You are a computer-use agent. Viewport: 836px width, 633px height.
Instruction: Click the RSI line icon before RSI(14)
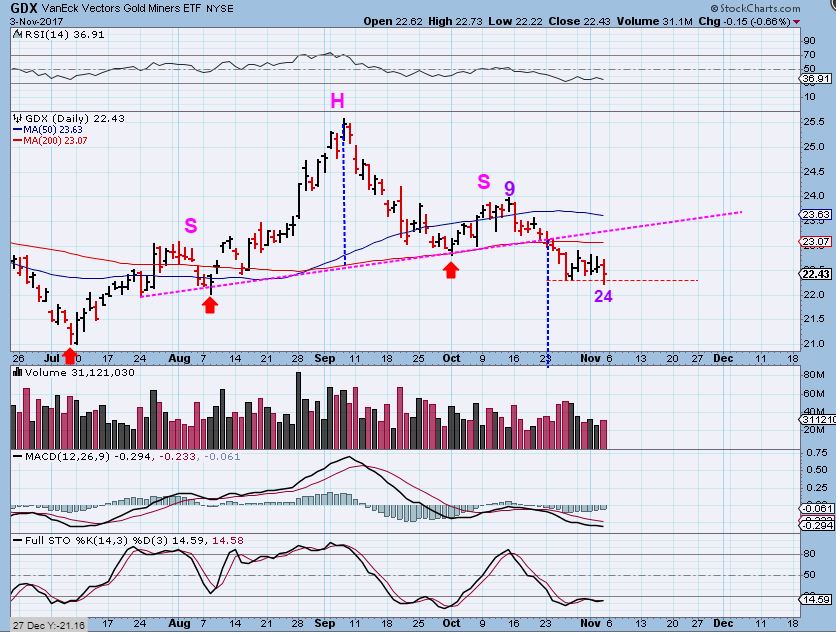click(18, 35)
